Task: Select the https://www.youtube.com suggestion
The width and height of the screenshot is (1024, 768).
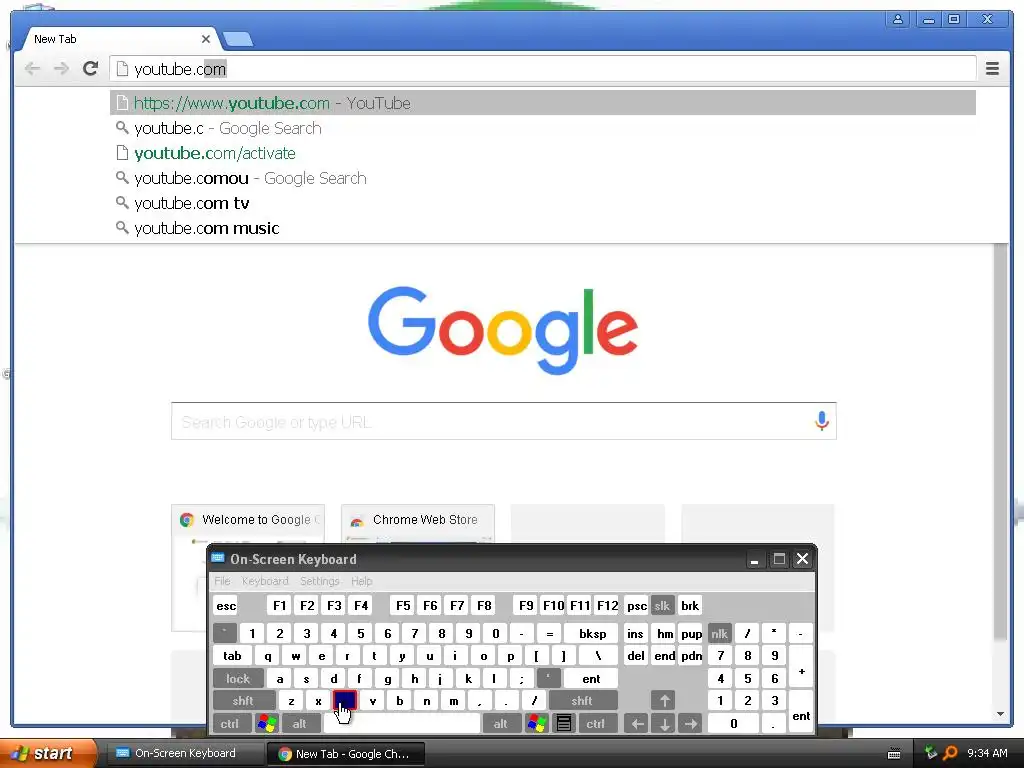Action: click(543, 103)
